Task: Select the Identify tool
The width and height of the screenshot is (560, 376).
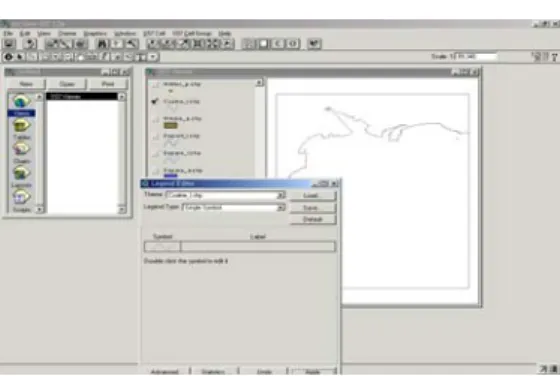Action: (8, 57)
